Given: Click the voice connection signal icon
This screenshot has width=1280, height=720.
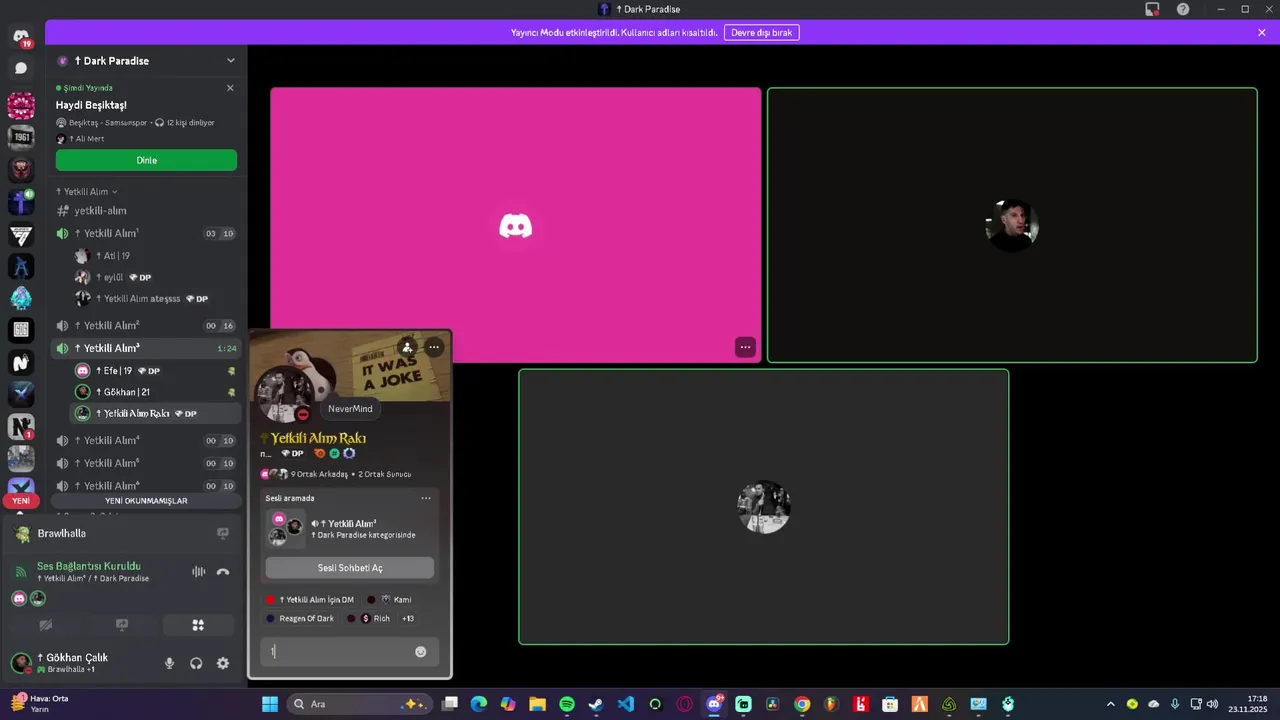Looking at the screenshot, I should click(x=21, y=572).
